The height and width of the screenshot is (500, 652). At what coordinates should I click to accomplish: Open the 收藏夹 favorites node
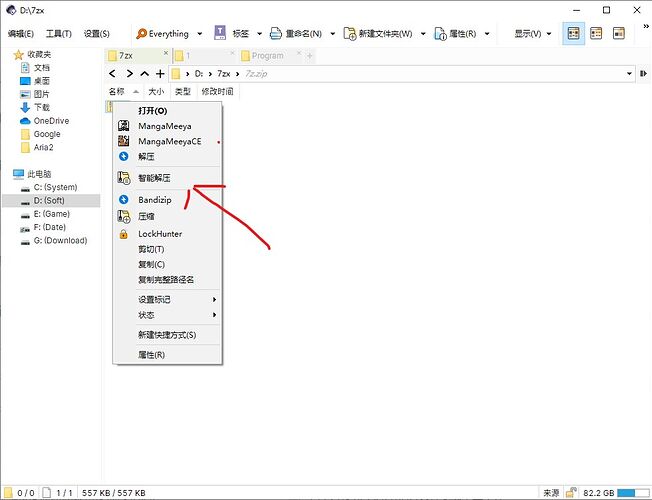32,54
